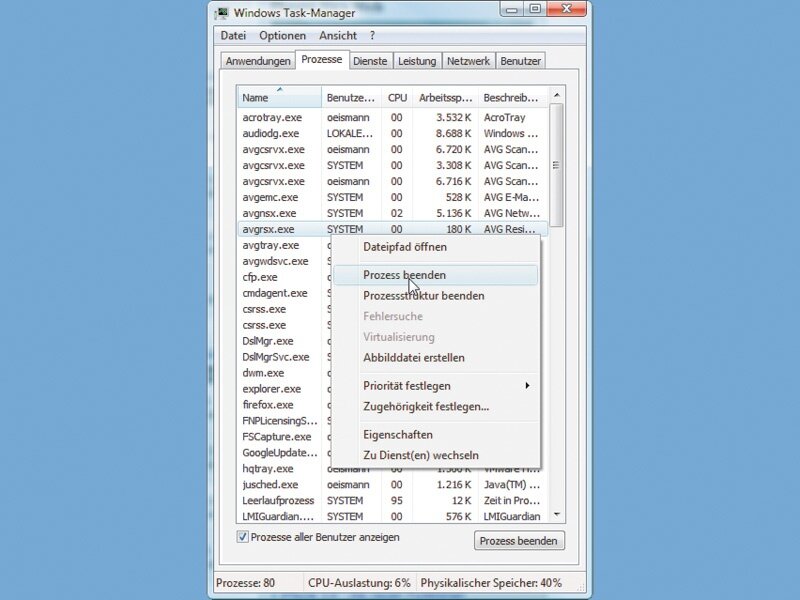This screenshot has width=800, height=600.
Task: Select 'Dateipfad öffnen' from context menu
Action: [x=404, y=247]
